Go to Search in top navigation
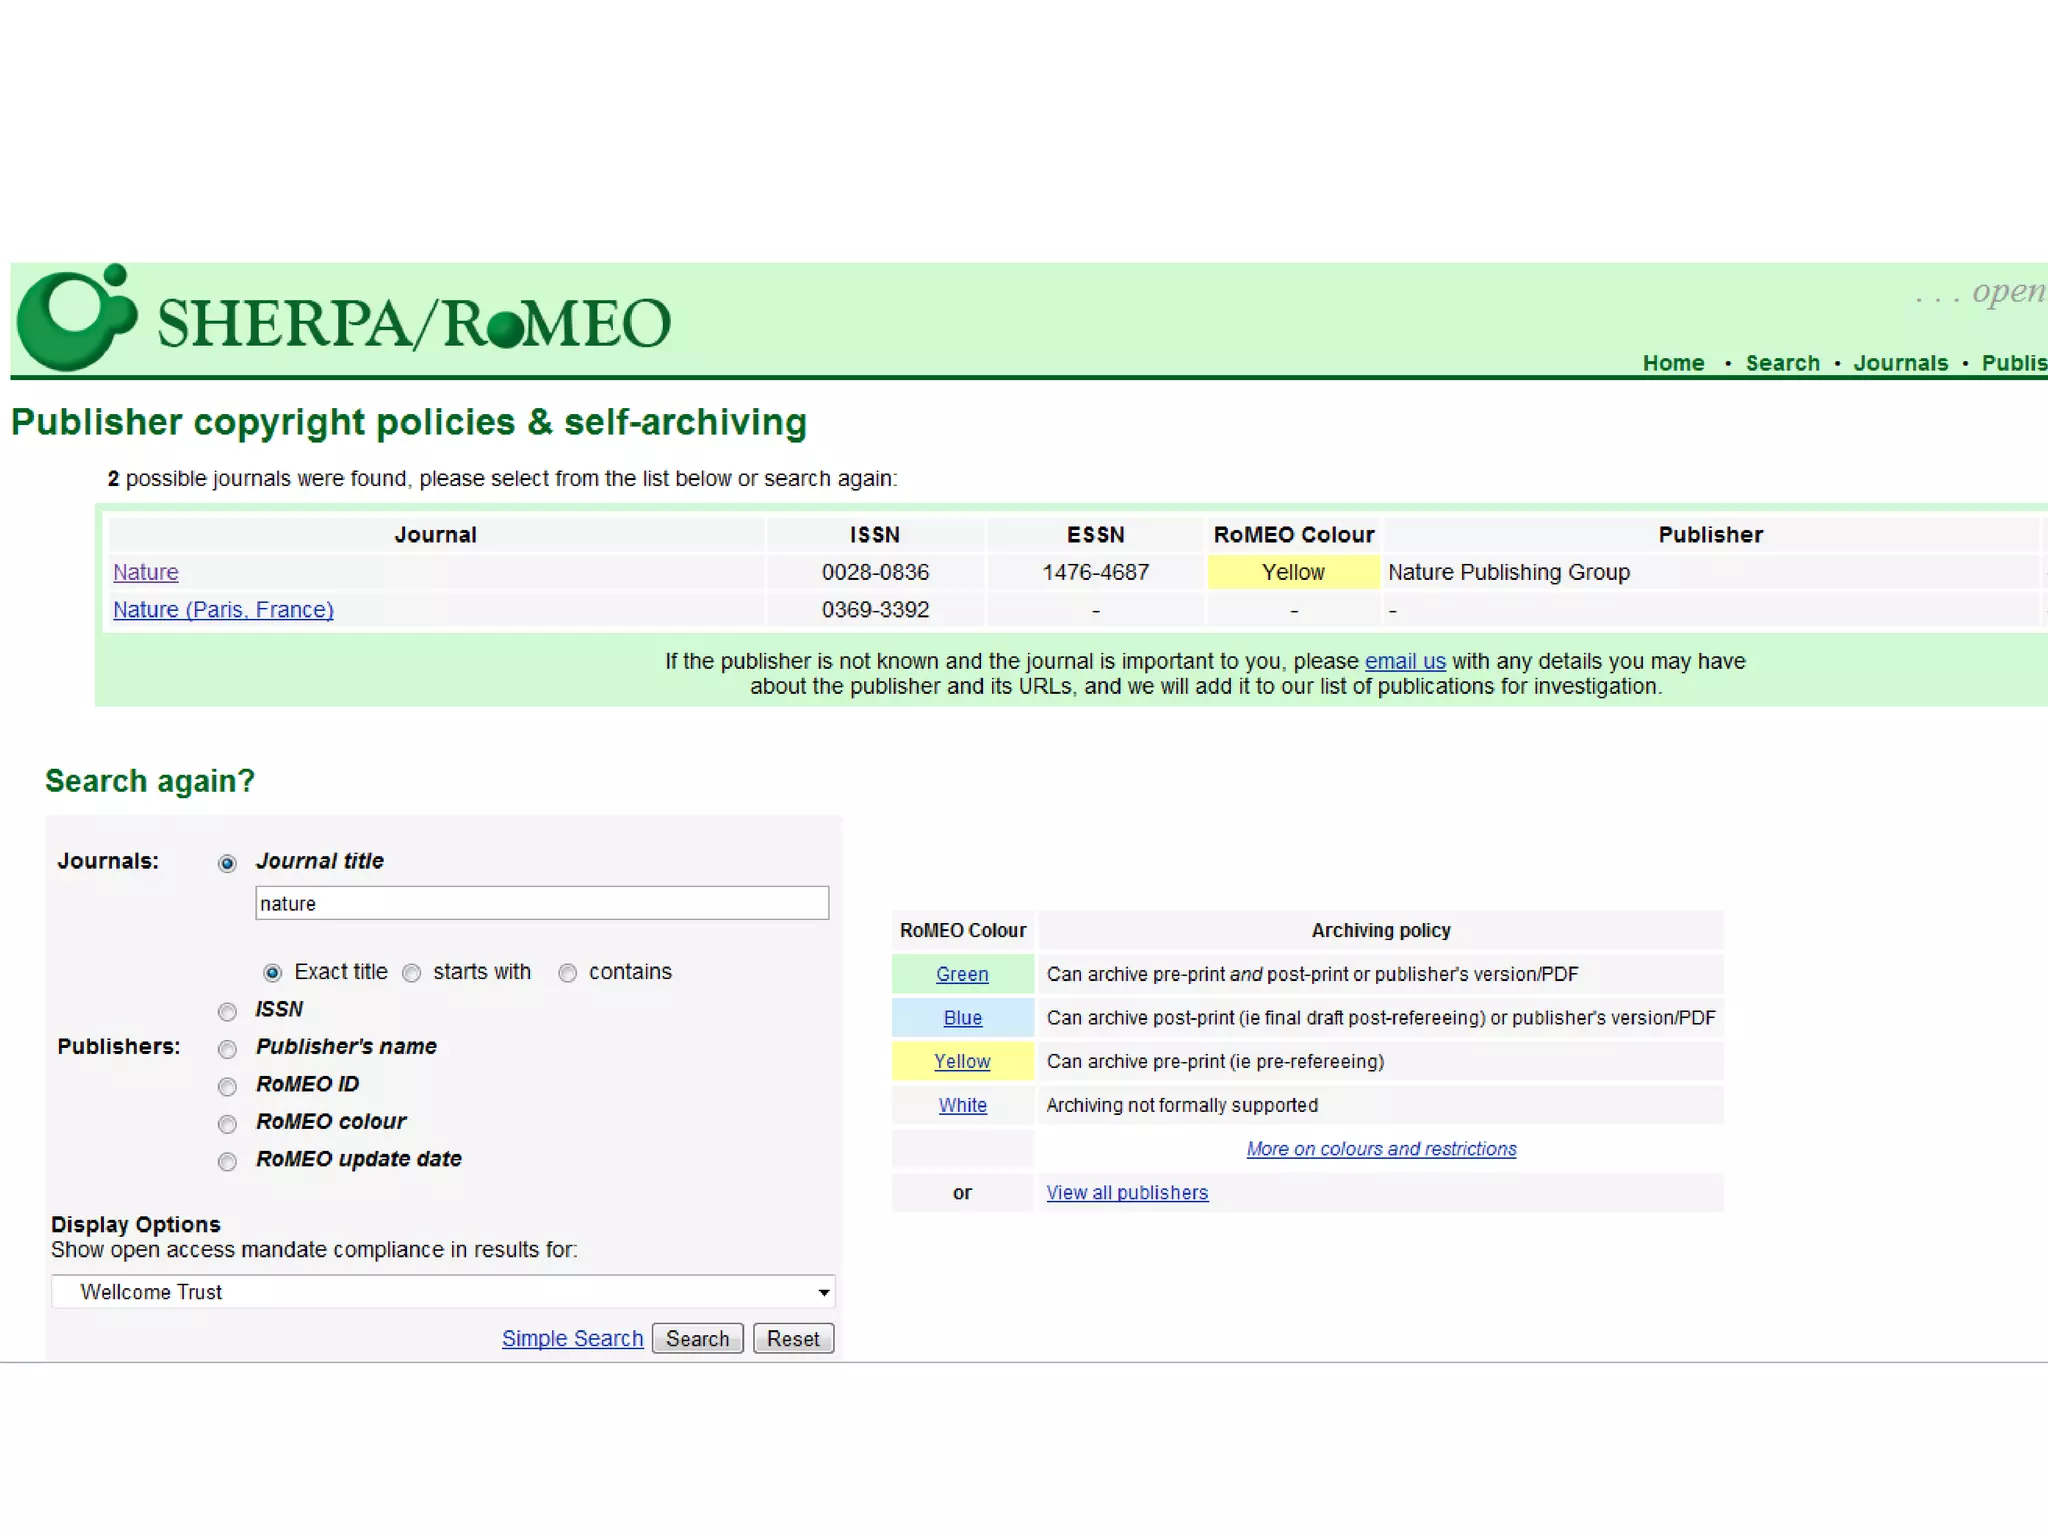This screenshot has height=1536, width=2048. 1782,363
